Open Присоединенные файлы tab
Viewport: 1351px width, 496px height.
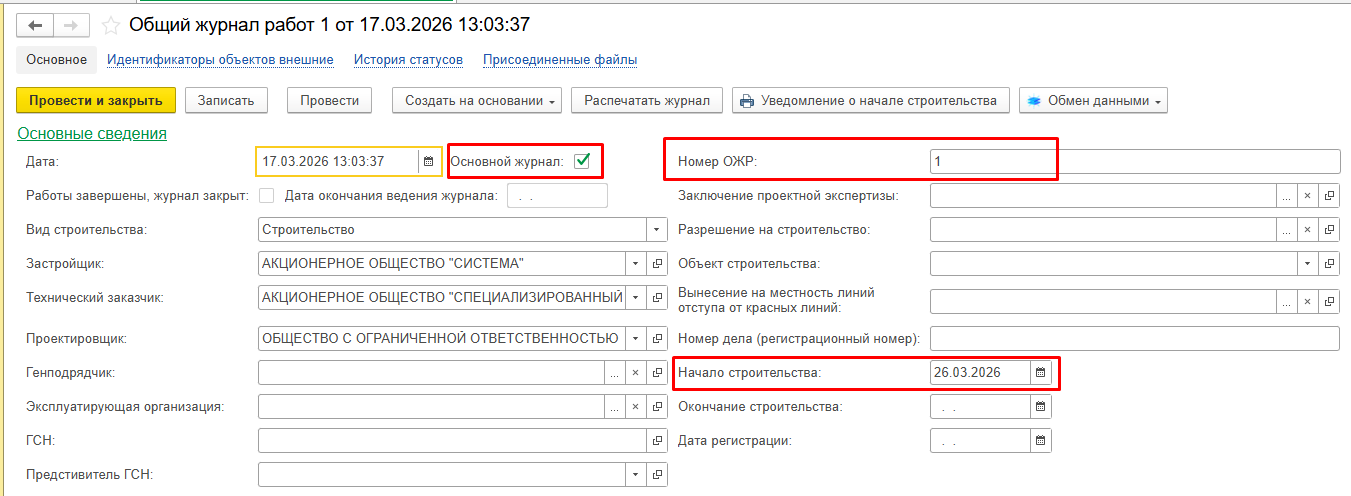560,60
